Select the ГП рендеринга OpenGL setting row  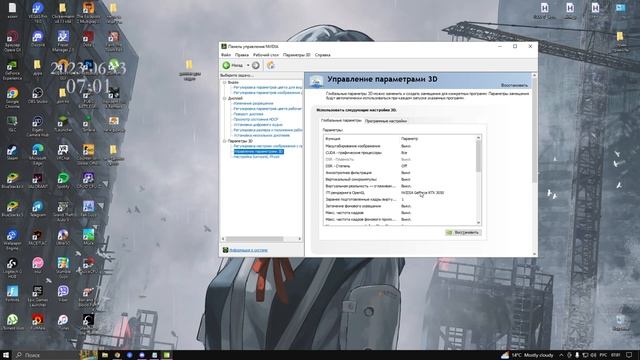400,193
